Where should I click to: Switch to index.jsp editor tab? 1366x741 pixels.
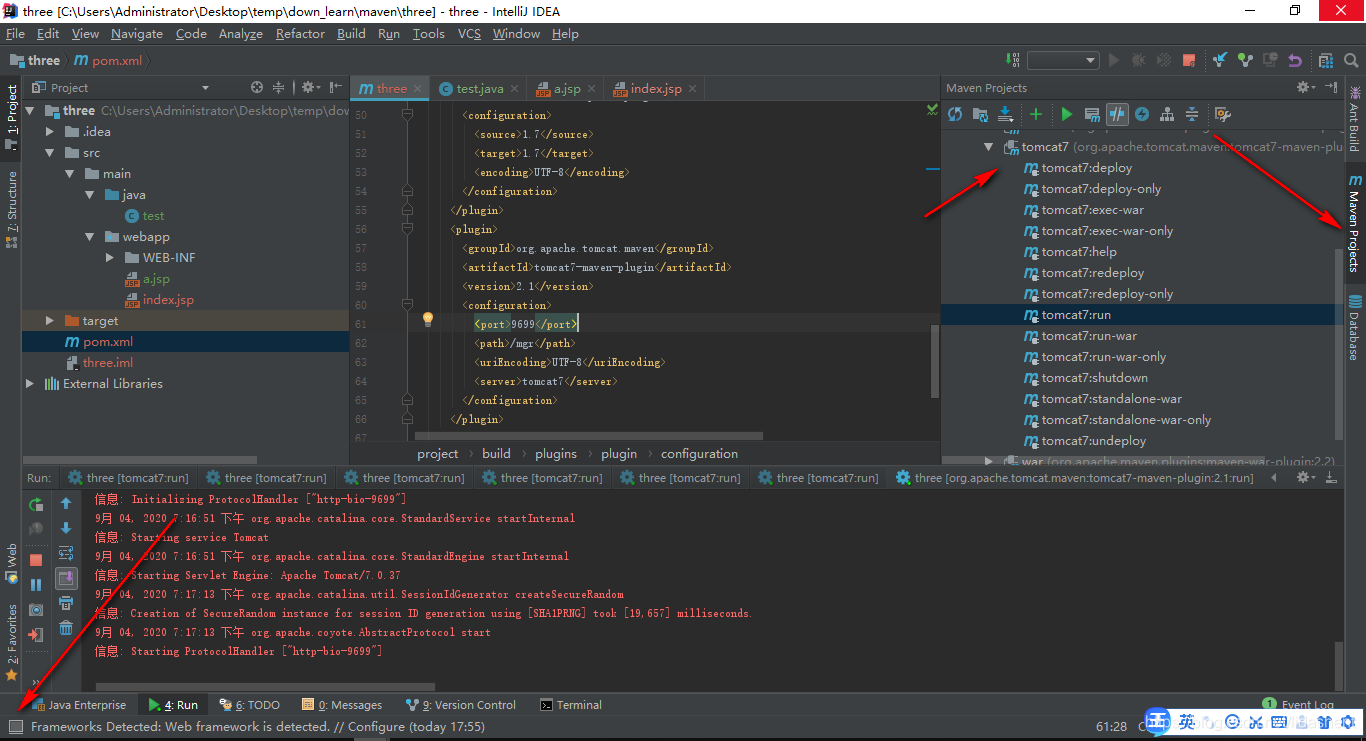(653, 88)
